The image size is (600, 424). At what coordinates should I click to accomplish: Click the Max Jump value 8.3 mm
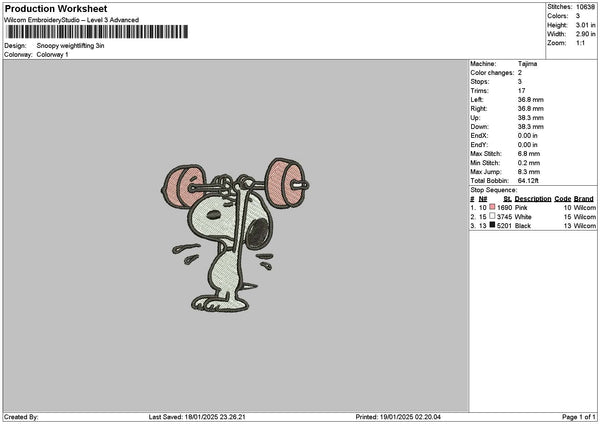528,172
